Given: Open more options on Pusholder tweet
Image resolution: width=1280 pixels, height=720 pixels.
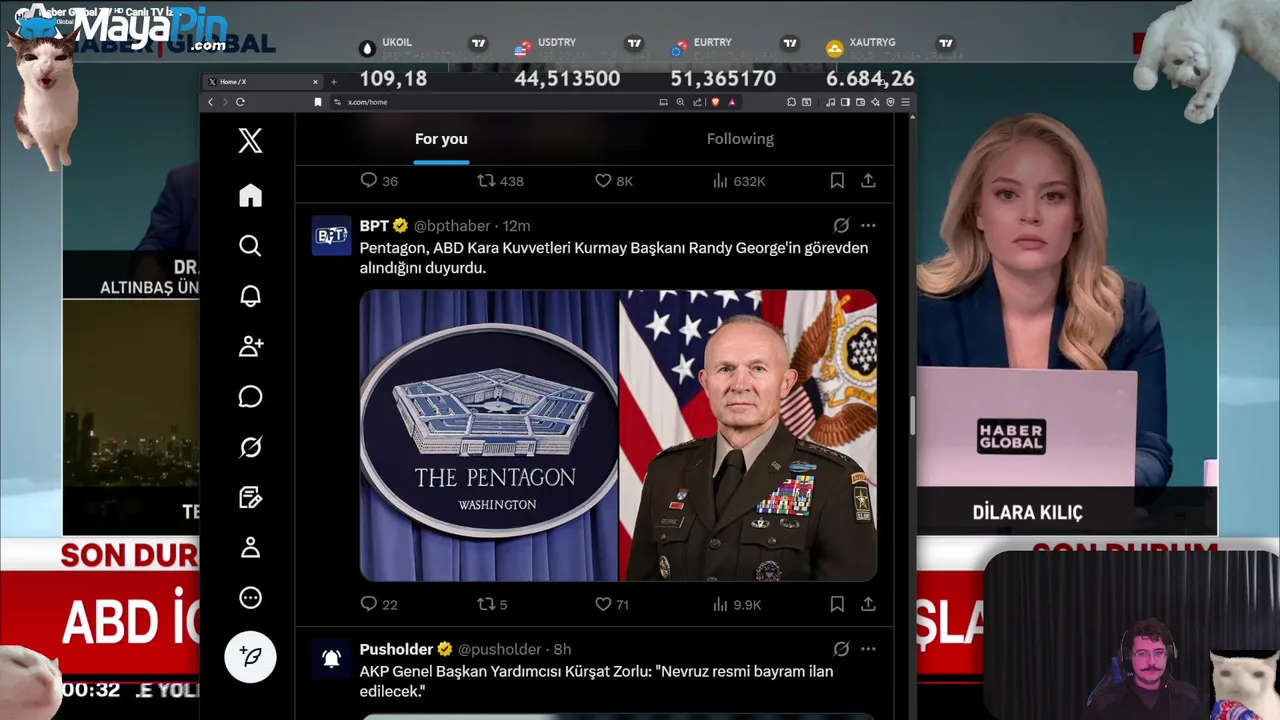Looking at the screenshot, I should pos(868,649).
